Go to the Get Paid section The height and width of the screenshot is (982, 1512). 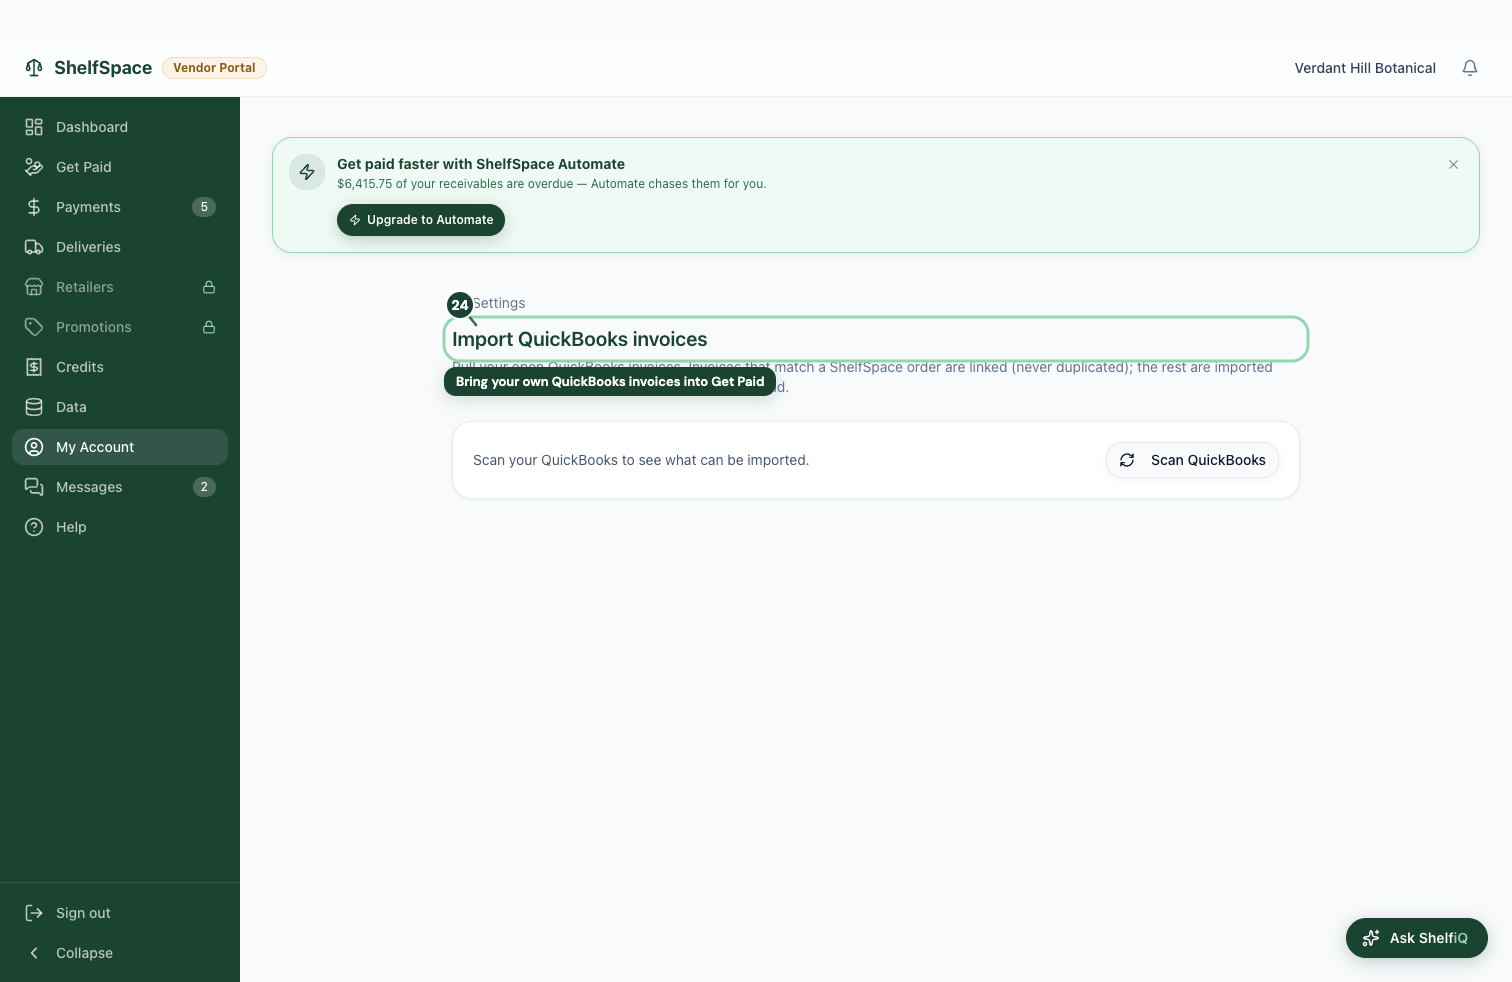(120, 167)
